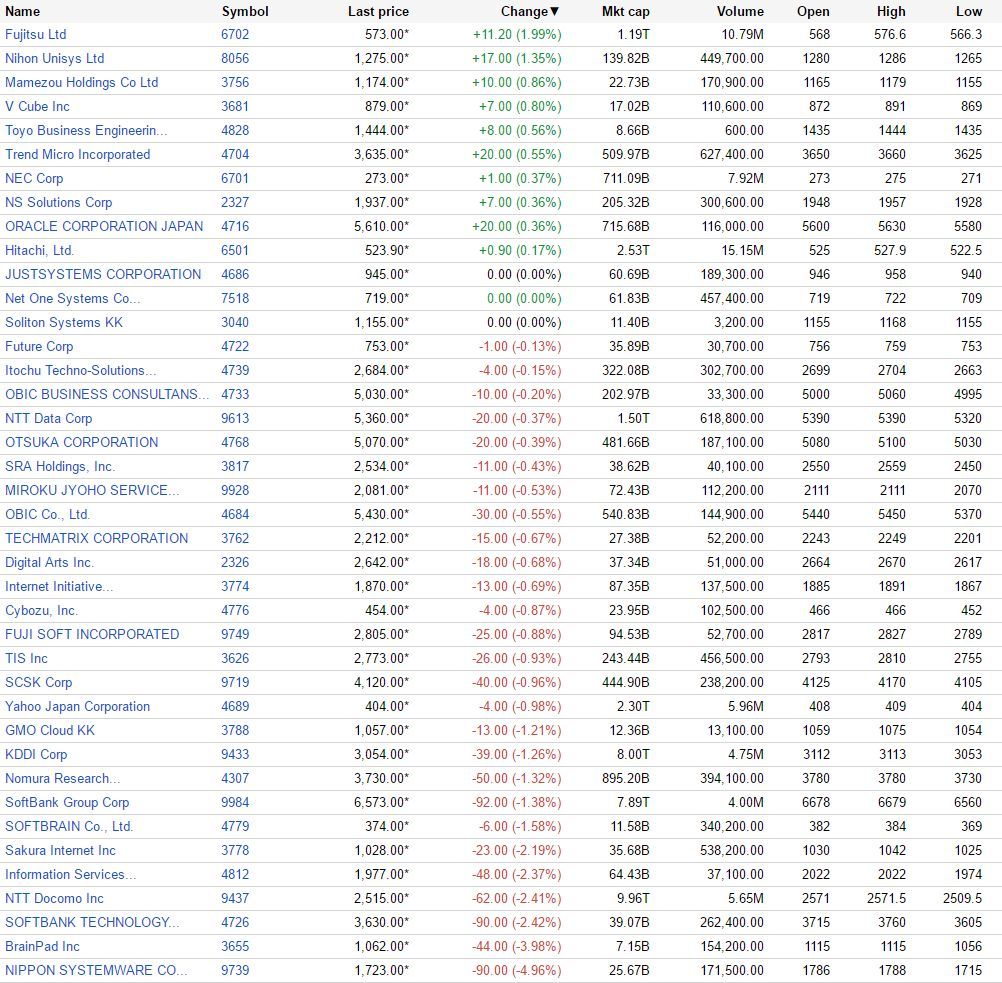Sort table by Name column header

point(22,12)
